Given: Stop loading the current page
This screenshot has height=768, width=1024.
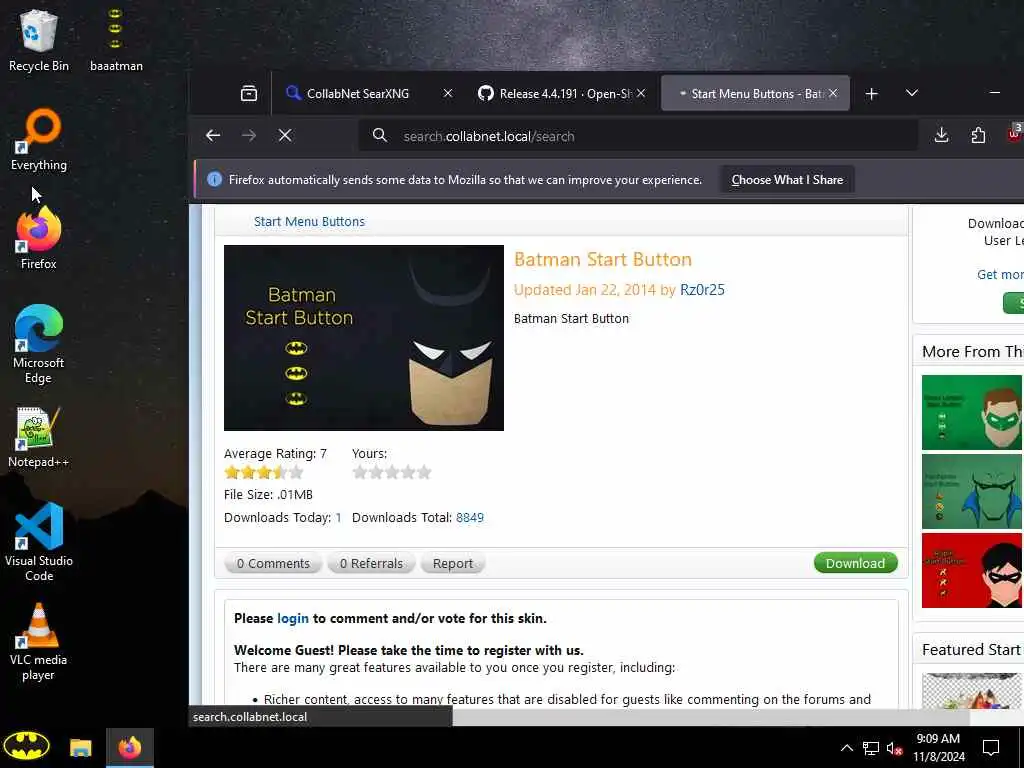Looking at the screenshot, I should (x=285, y=135).
